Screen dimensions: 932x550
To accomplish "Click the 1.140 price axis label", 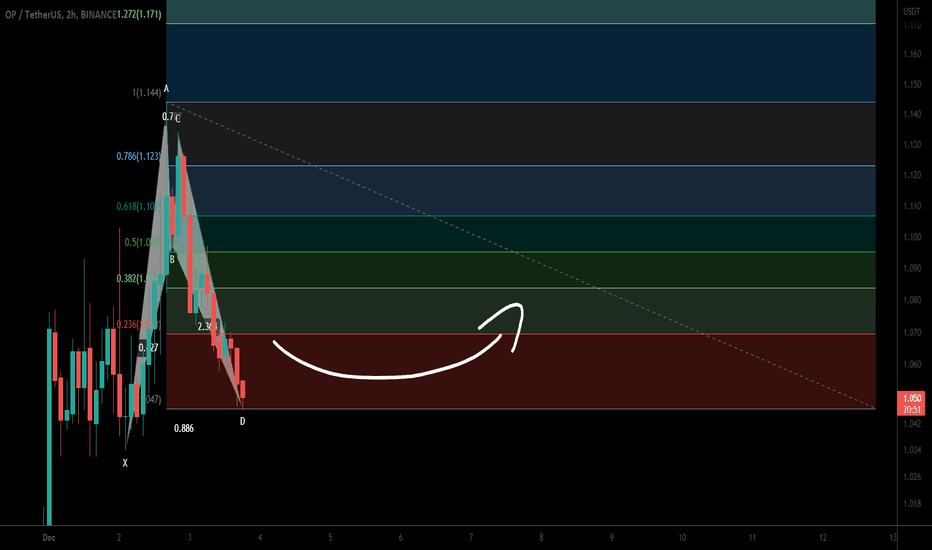I will pos(912,114).
